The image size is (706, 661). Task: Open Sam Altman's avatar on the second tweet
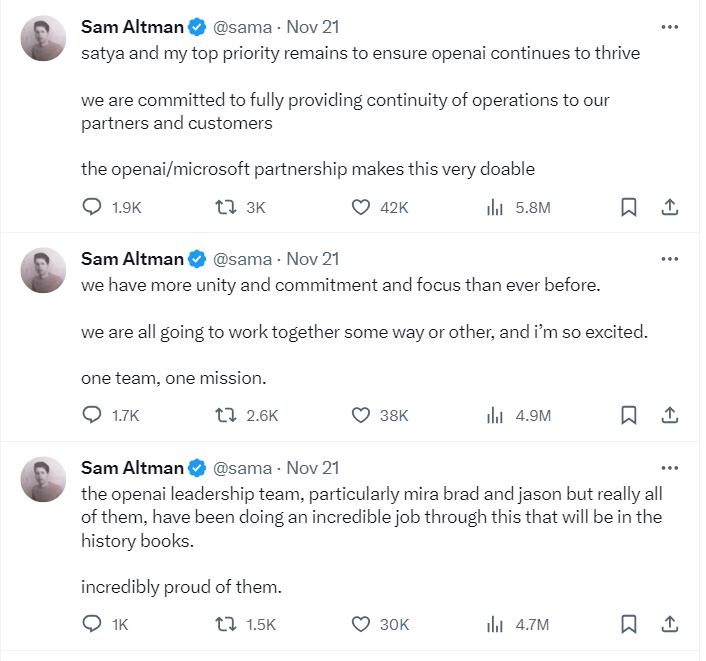click(x=43, y=270)
